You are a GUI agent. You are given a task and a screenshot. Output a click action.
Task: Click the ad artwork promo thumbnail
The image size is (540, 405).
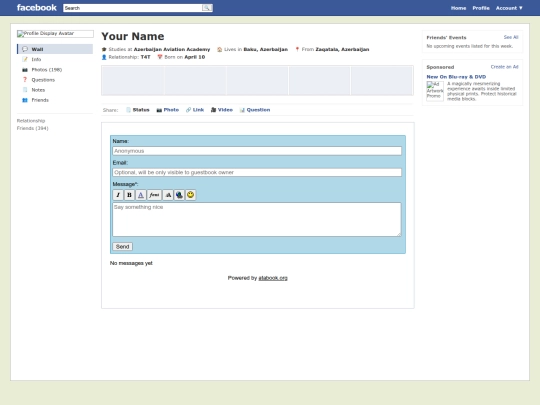coord(435,91)
